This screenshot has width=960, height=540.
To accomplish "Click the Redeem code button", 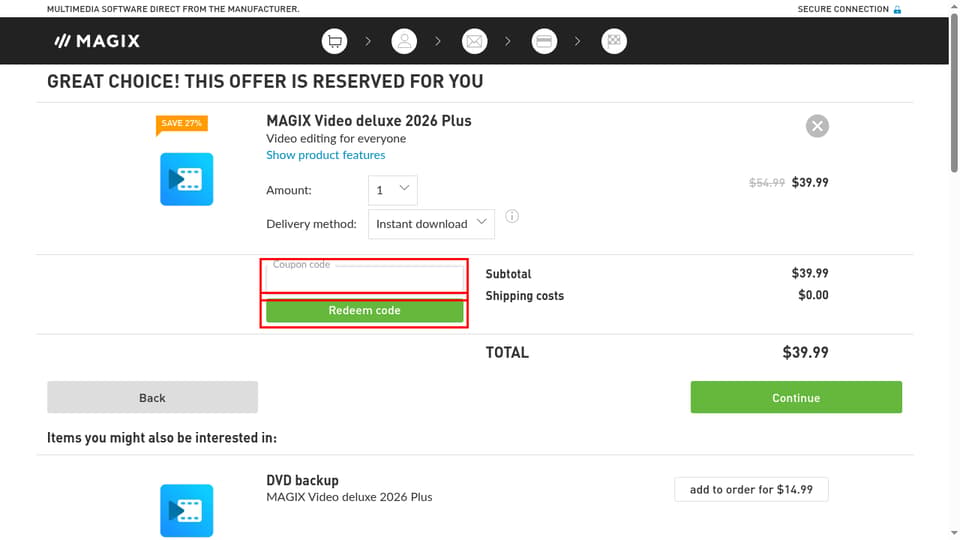I will (365, 310).
